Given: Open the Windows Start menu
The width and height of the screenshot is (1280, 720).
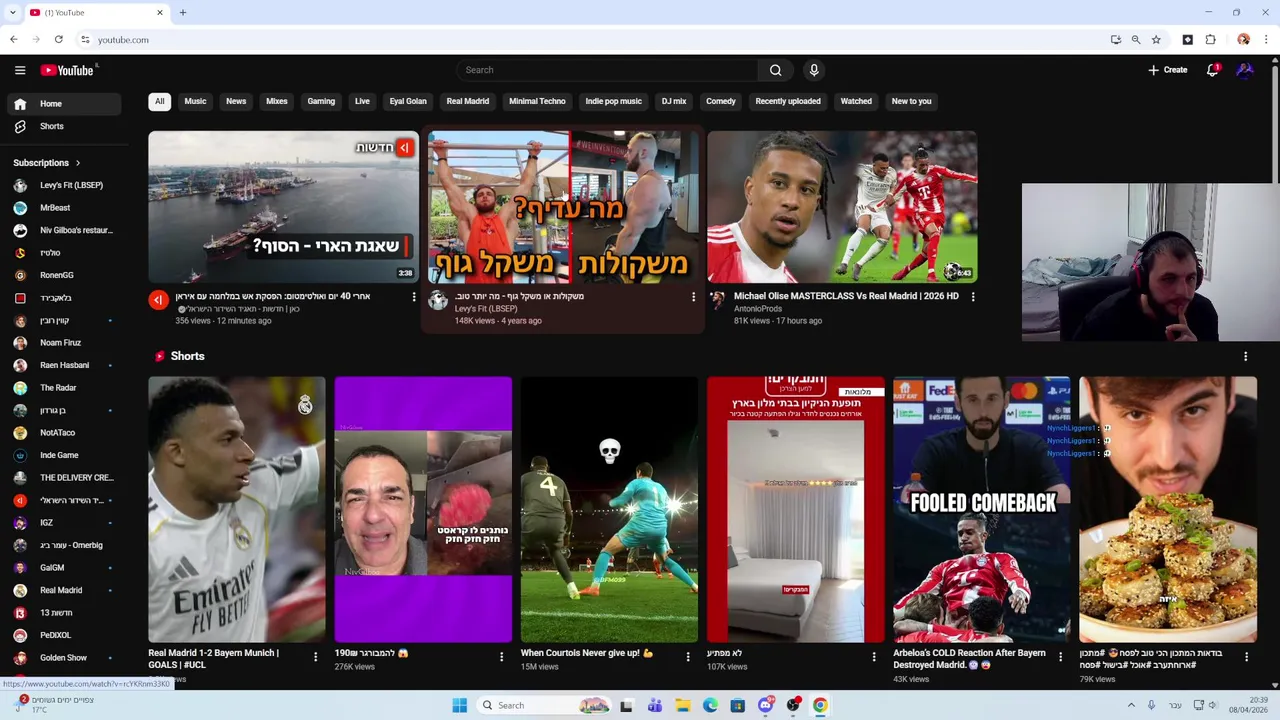Looking at the screenshot, I should point(459,705).
